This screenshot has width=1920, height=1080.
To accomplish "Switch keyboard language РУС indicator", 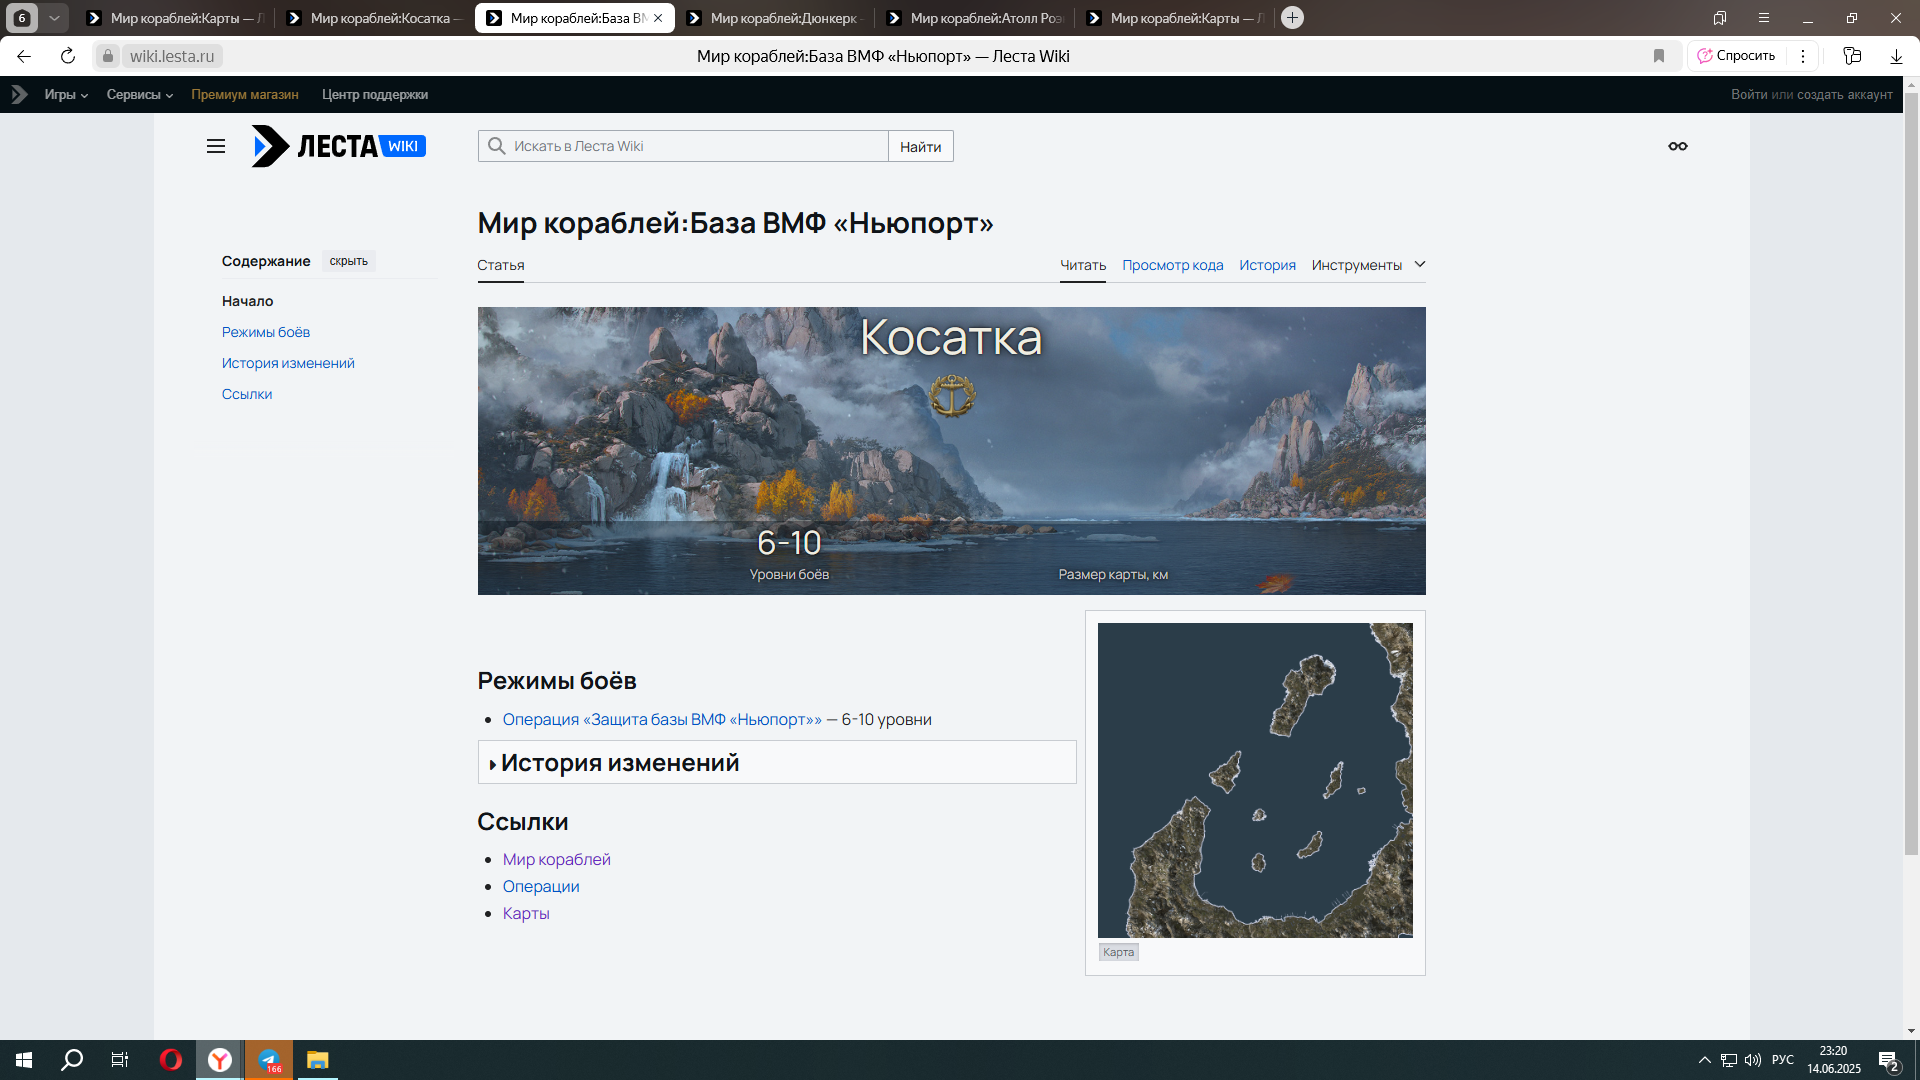I will pos(1783,1060).
